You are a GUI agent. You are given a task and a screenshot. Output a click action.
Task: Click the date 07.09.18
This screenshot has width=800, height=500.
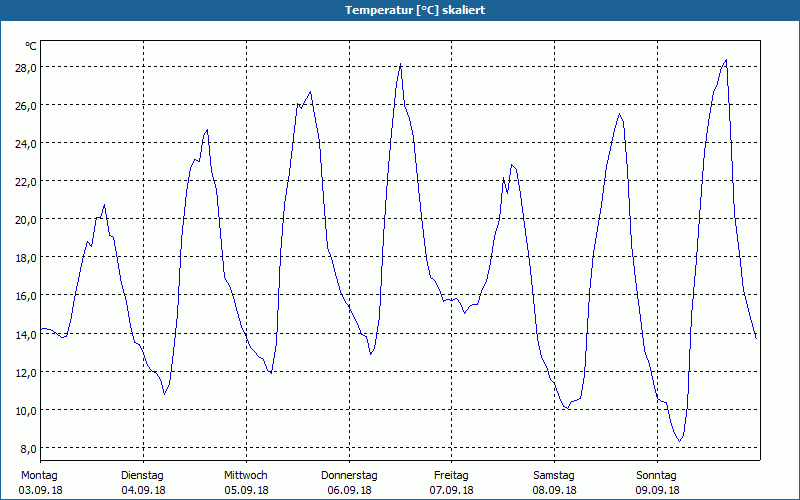(x=452, y=490)
